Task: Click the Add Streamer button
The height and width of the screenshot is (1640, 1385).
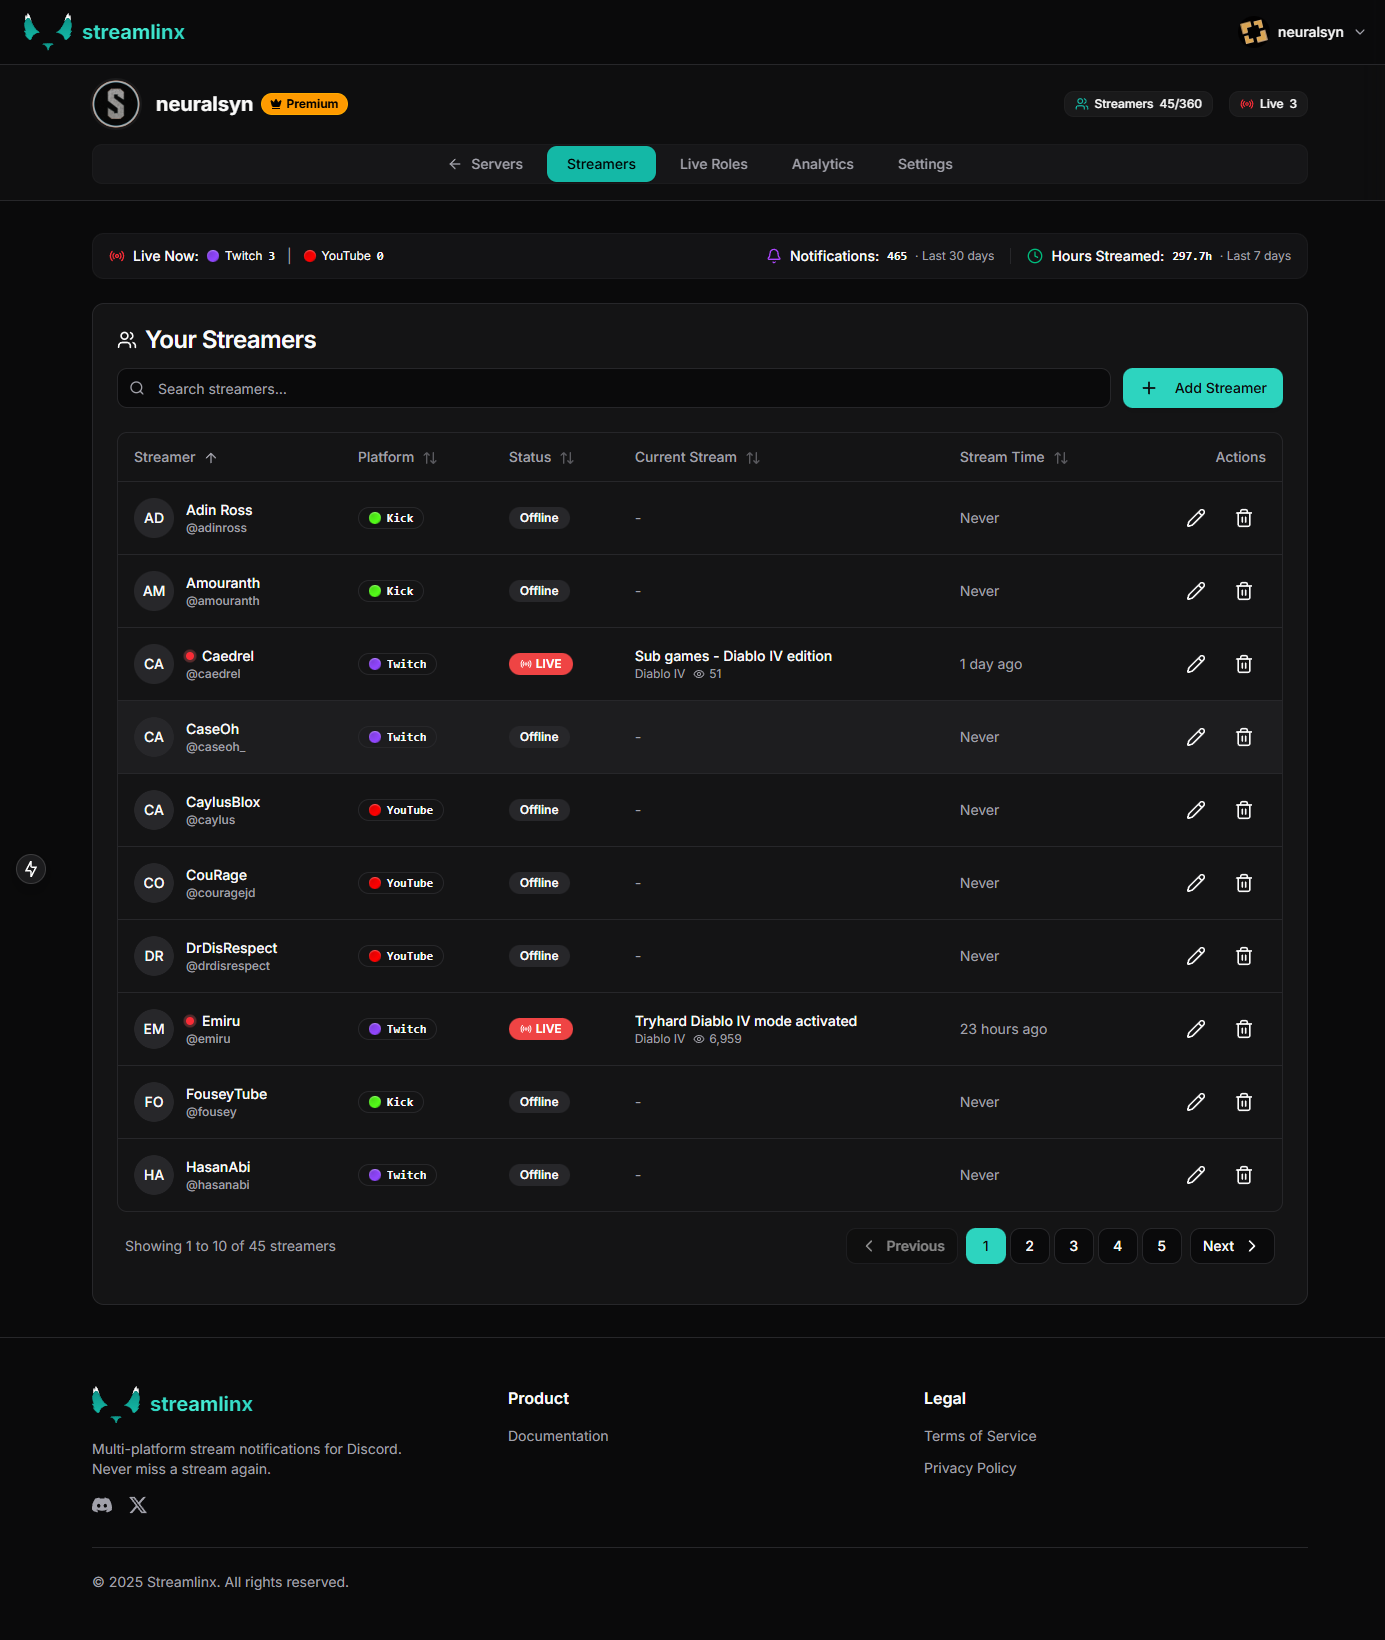Action: click(x=1202, y=388)
